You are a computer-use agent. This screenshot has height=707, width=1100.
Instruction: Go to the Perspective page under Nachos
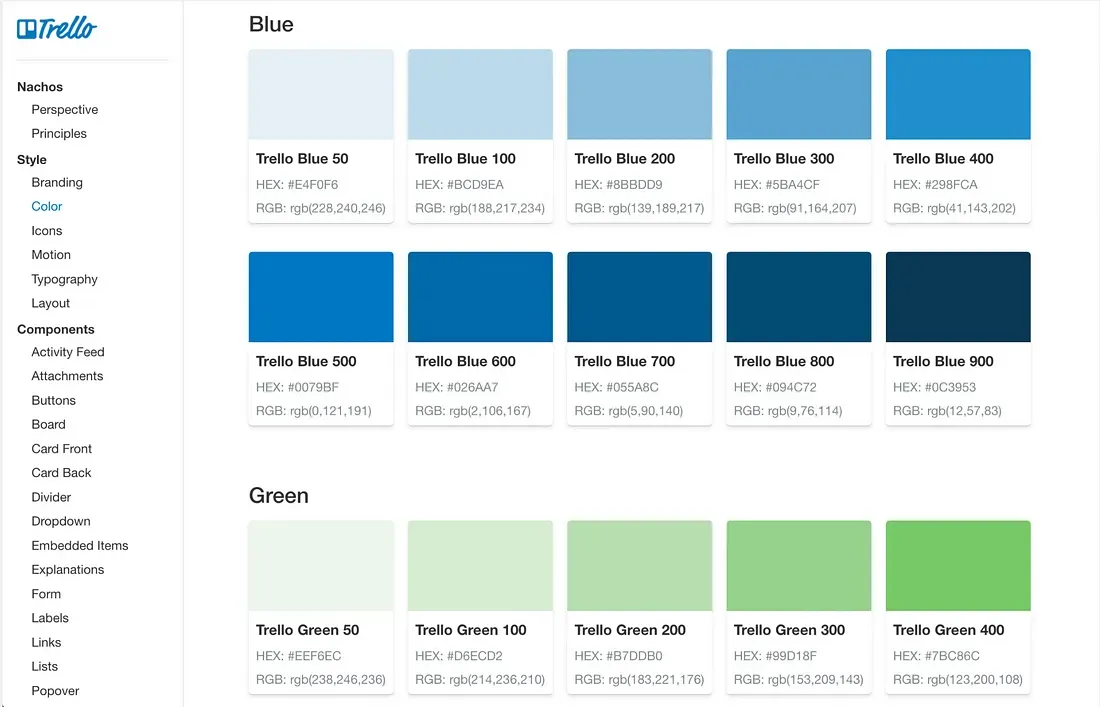[64, 109]
